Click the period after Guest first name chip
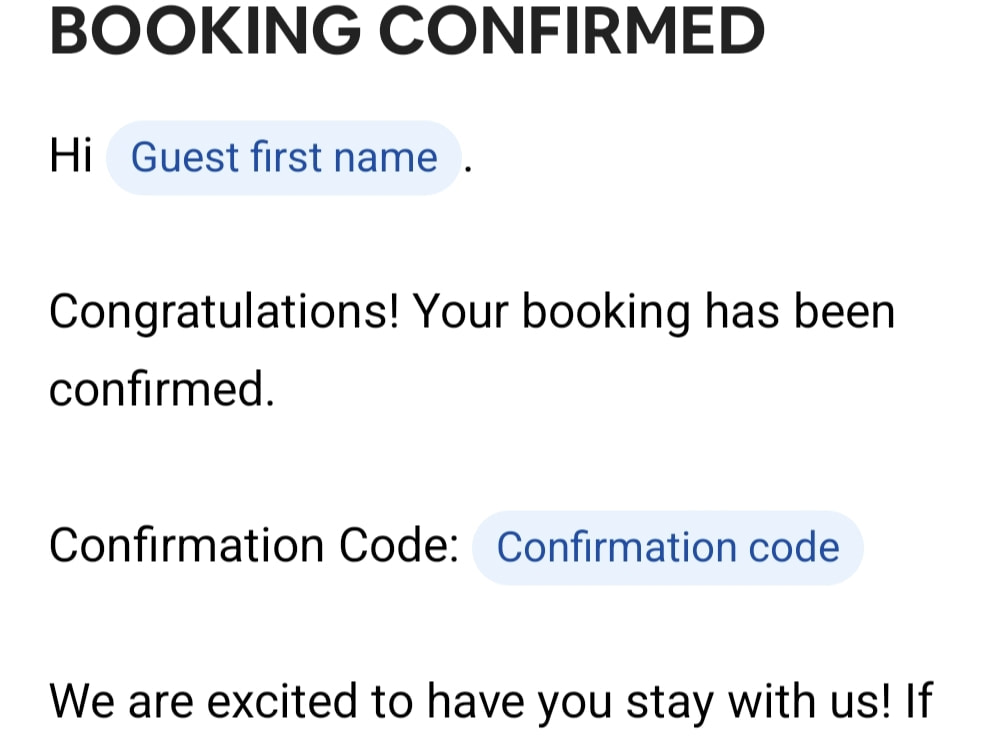Image resolution: width=1000 pixels, height=750 pixels. [x=468, y=170]
